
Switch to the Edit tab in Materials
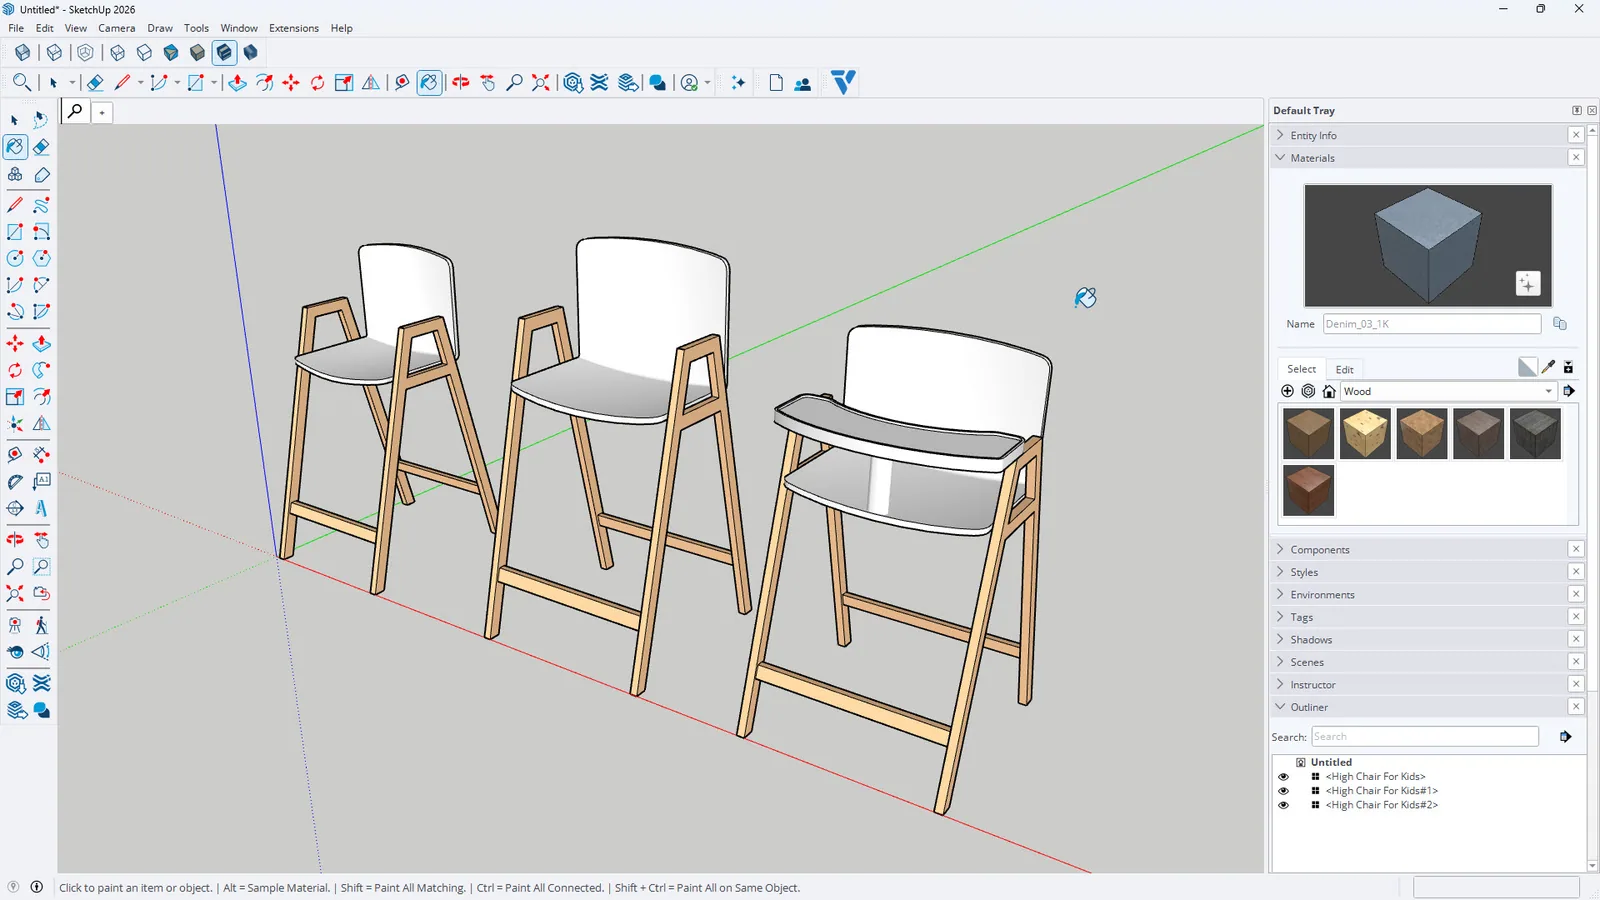pyautogui.click(x=1344, y=369)
